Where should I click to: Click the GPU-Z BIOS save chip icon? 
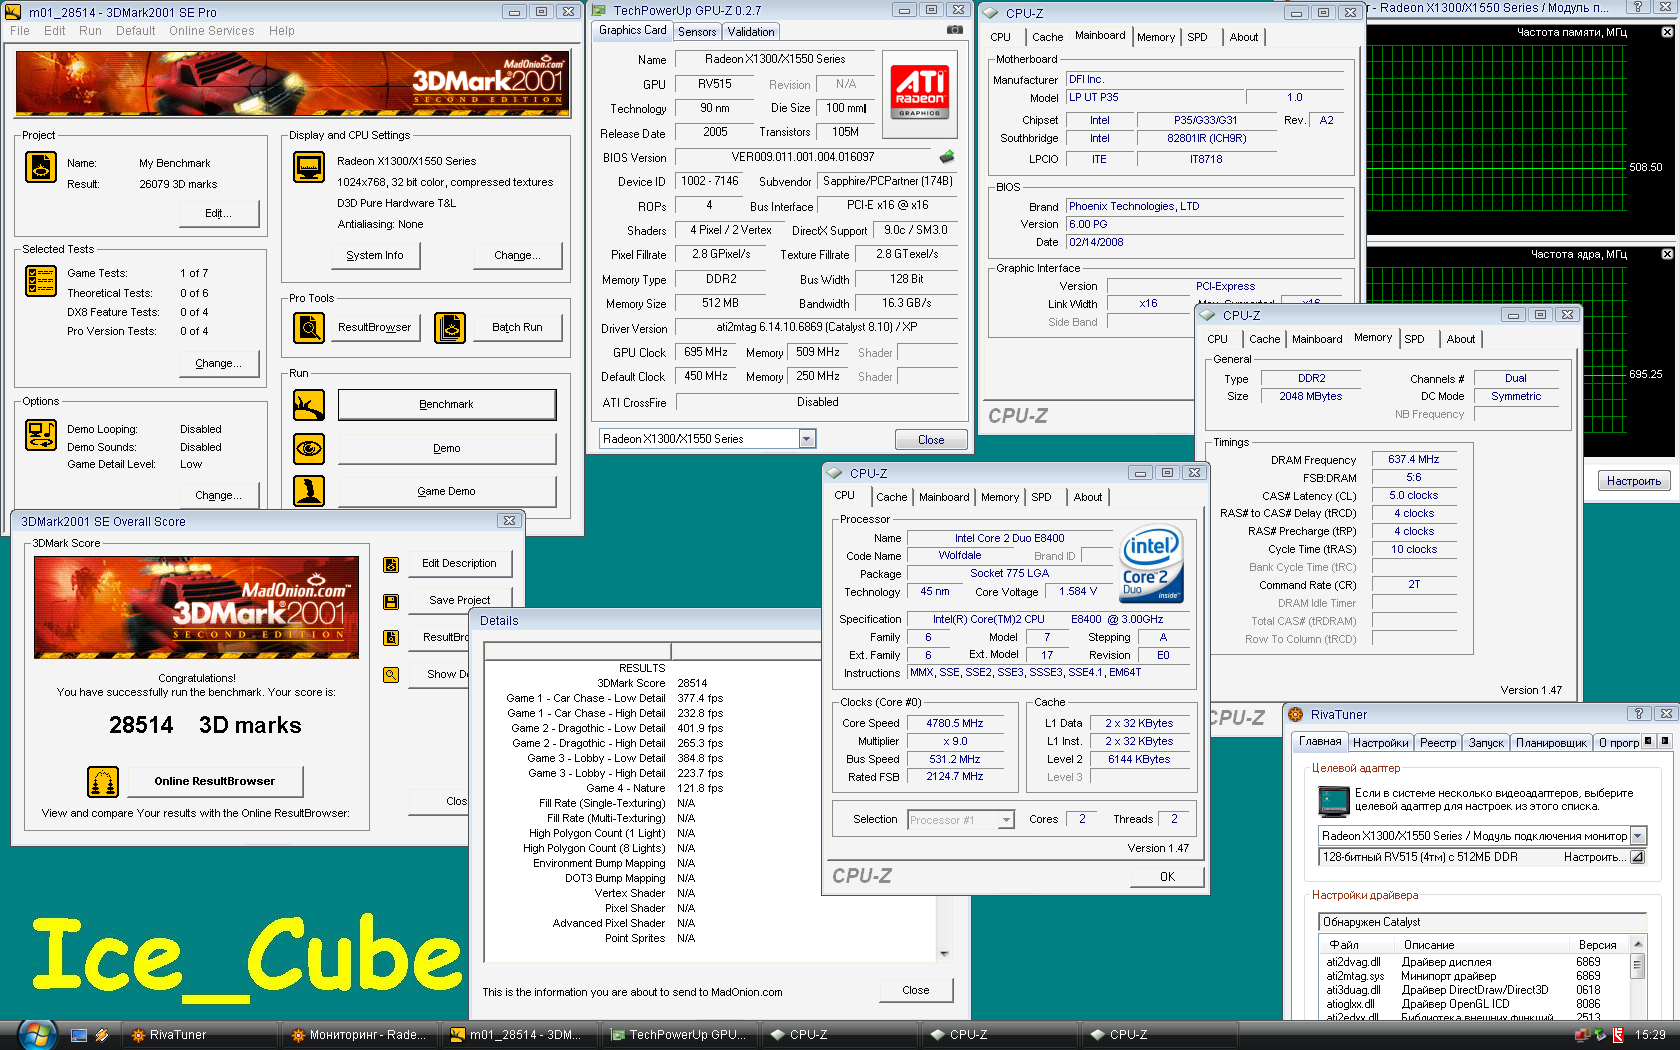point(947,157)
